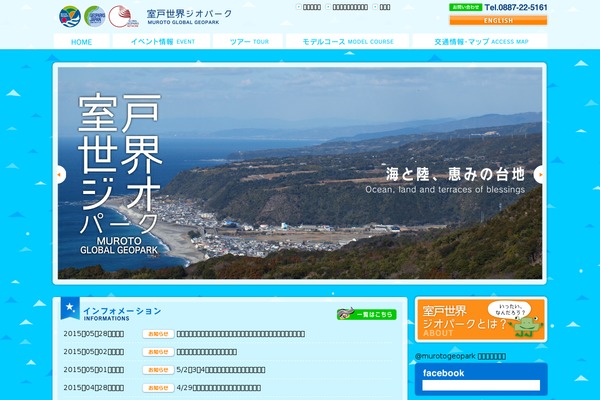Open the EVENT information tab

tap(163, 41)
